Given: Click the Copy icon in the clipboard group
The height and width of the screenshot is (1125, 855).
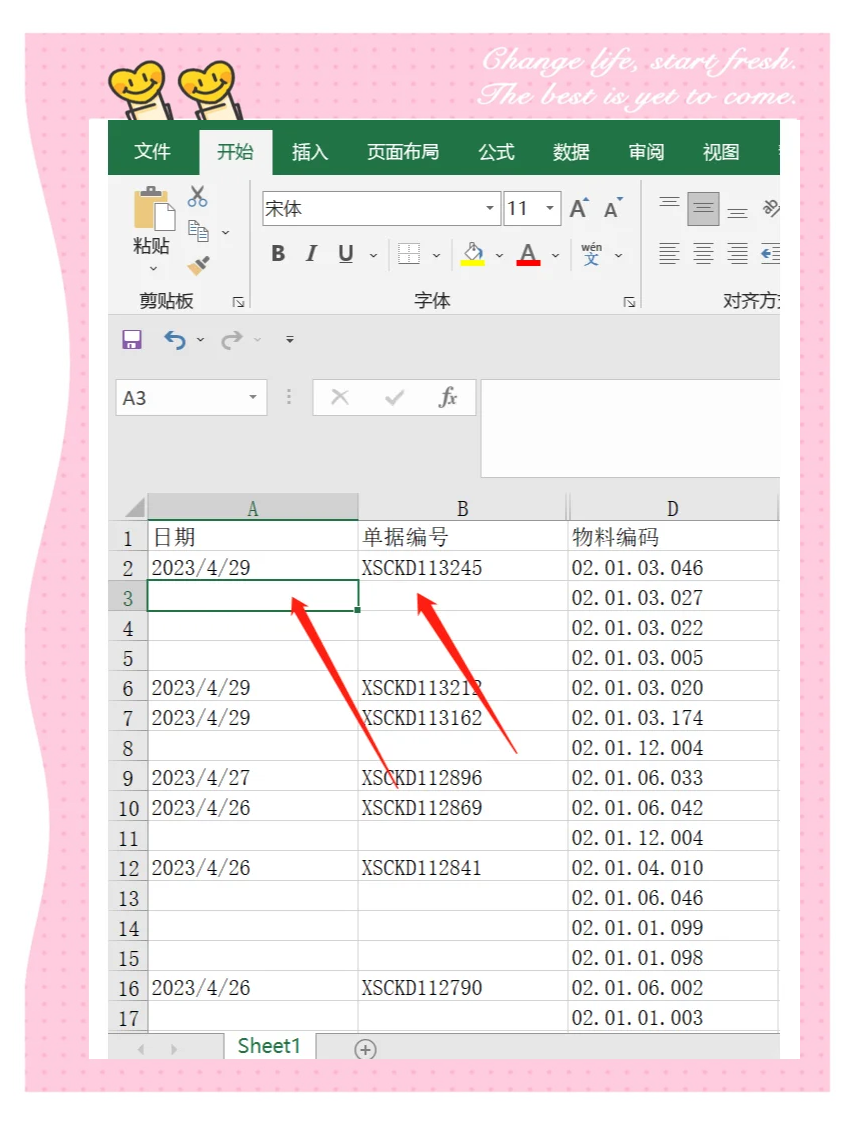Looking at the screenshot, I should [197, 228].
